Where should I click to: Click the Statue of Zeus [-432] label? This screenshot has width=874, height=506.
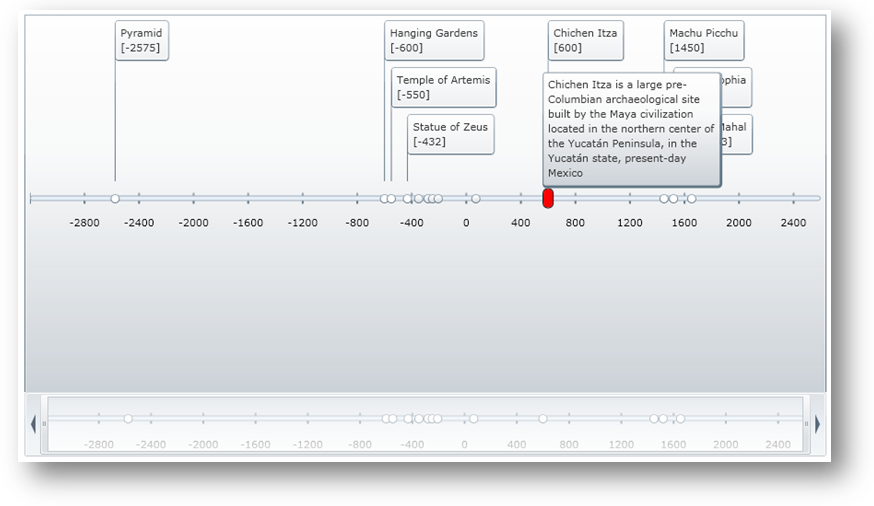click(x=450, y=135)
